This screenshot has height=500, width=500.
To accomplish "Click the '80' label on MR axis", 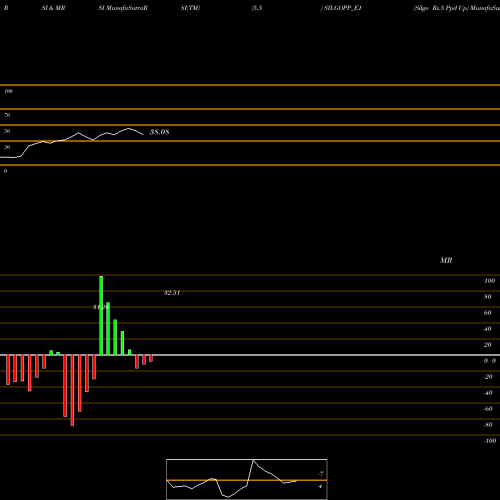I will click(x=488, y=297).
